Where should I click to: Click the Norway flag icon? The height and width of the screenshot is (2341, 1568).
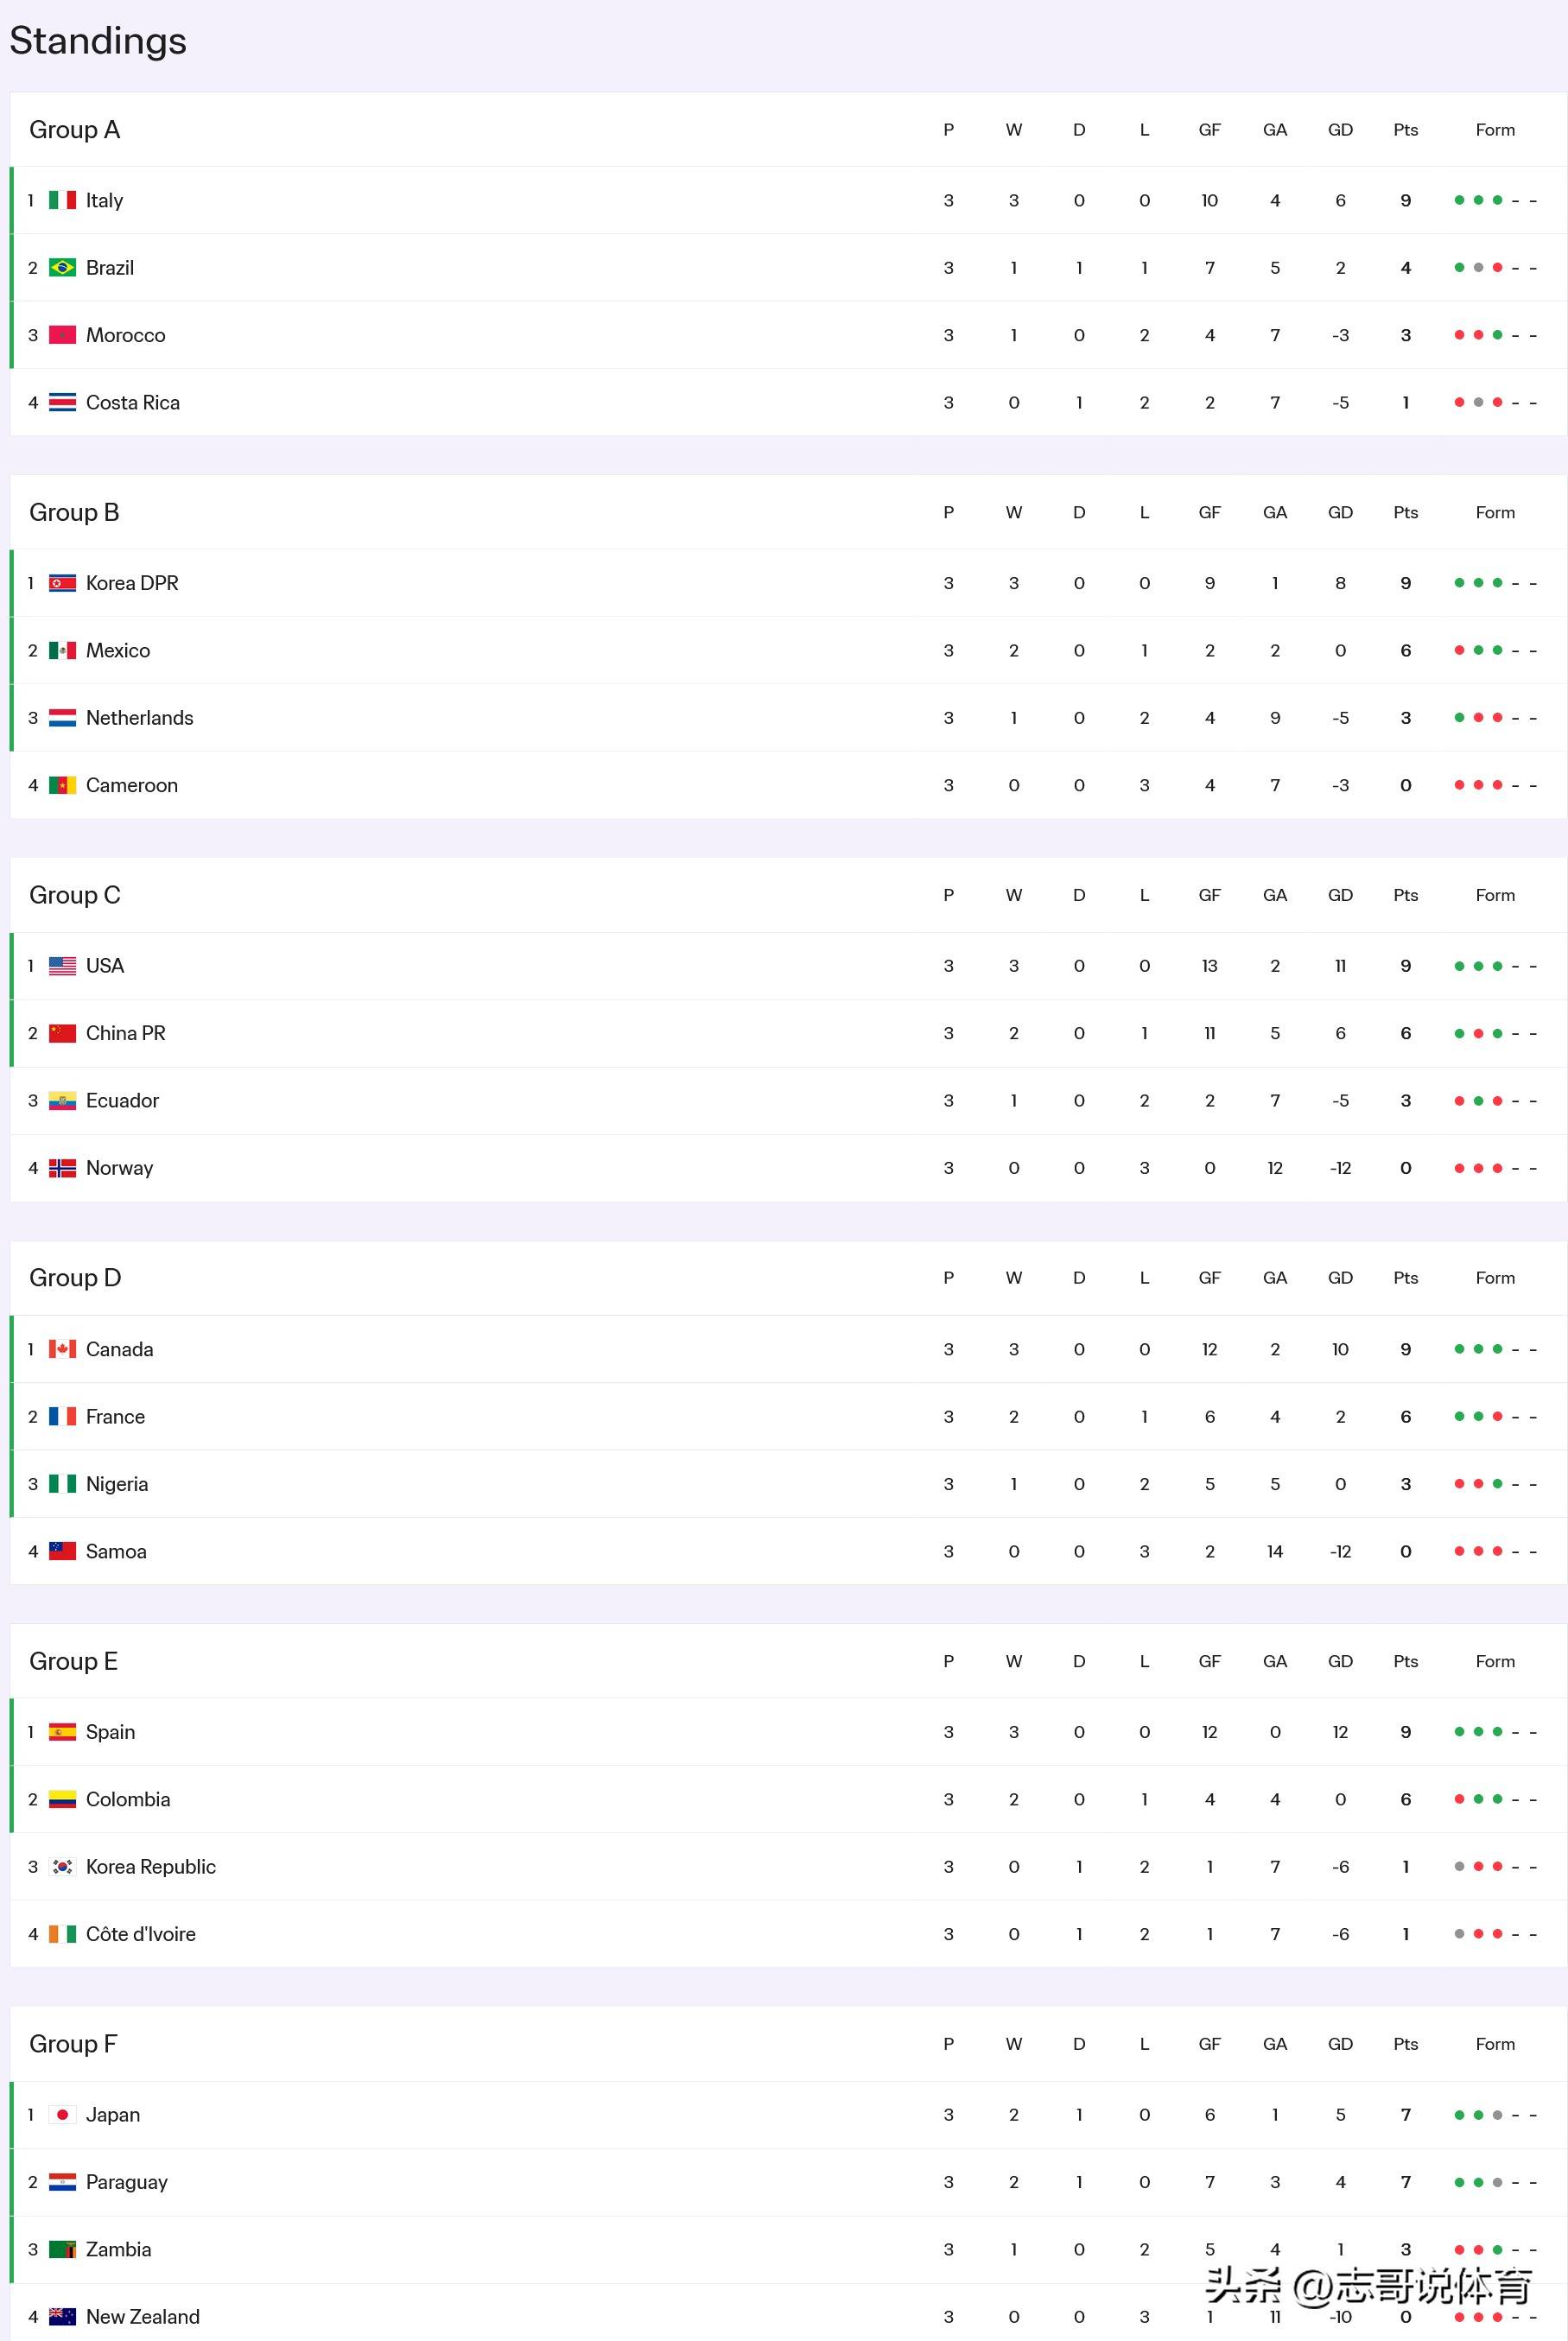pyautogui.click(x=62, y=1168)
